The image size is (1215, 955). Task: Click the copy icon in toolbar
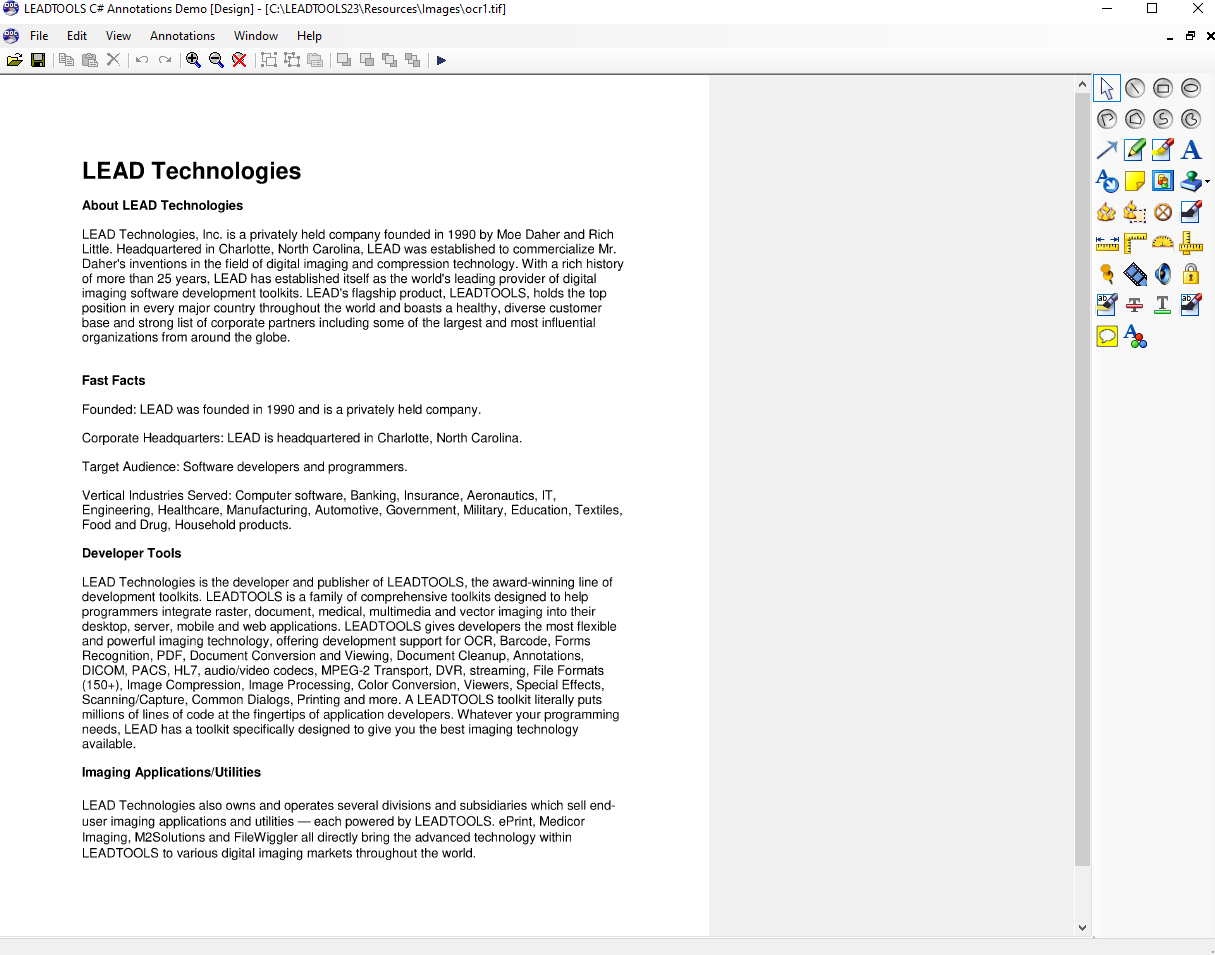(x=66, y=60)
